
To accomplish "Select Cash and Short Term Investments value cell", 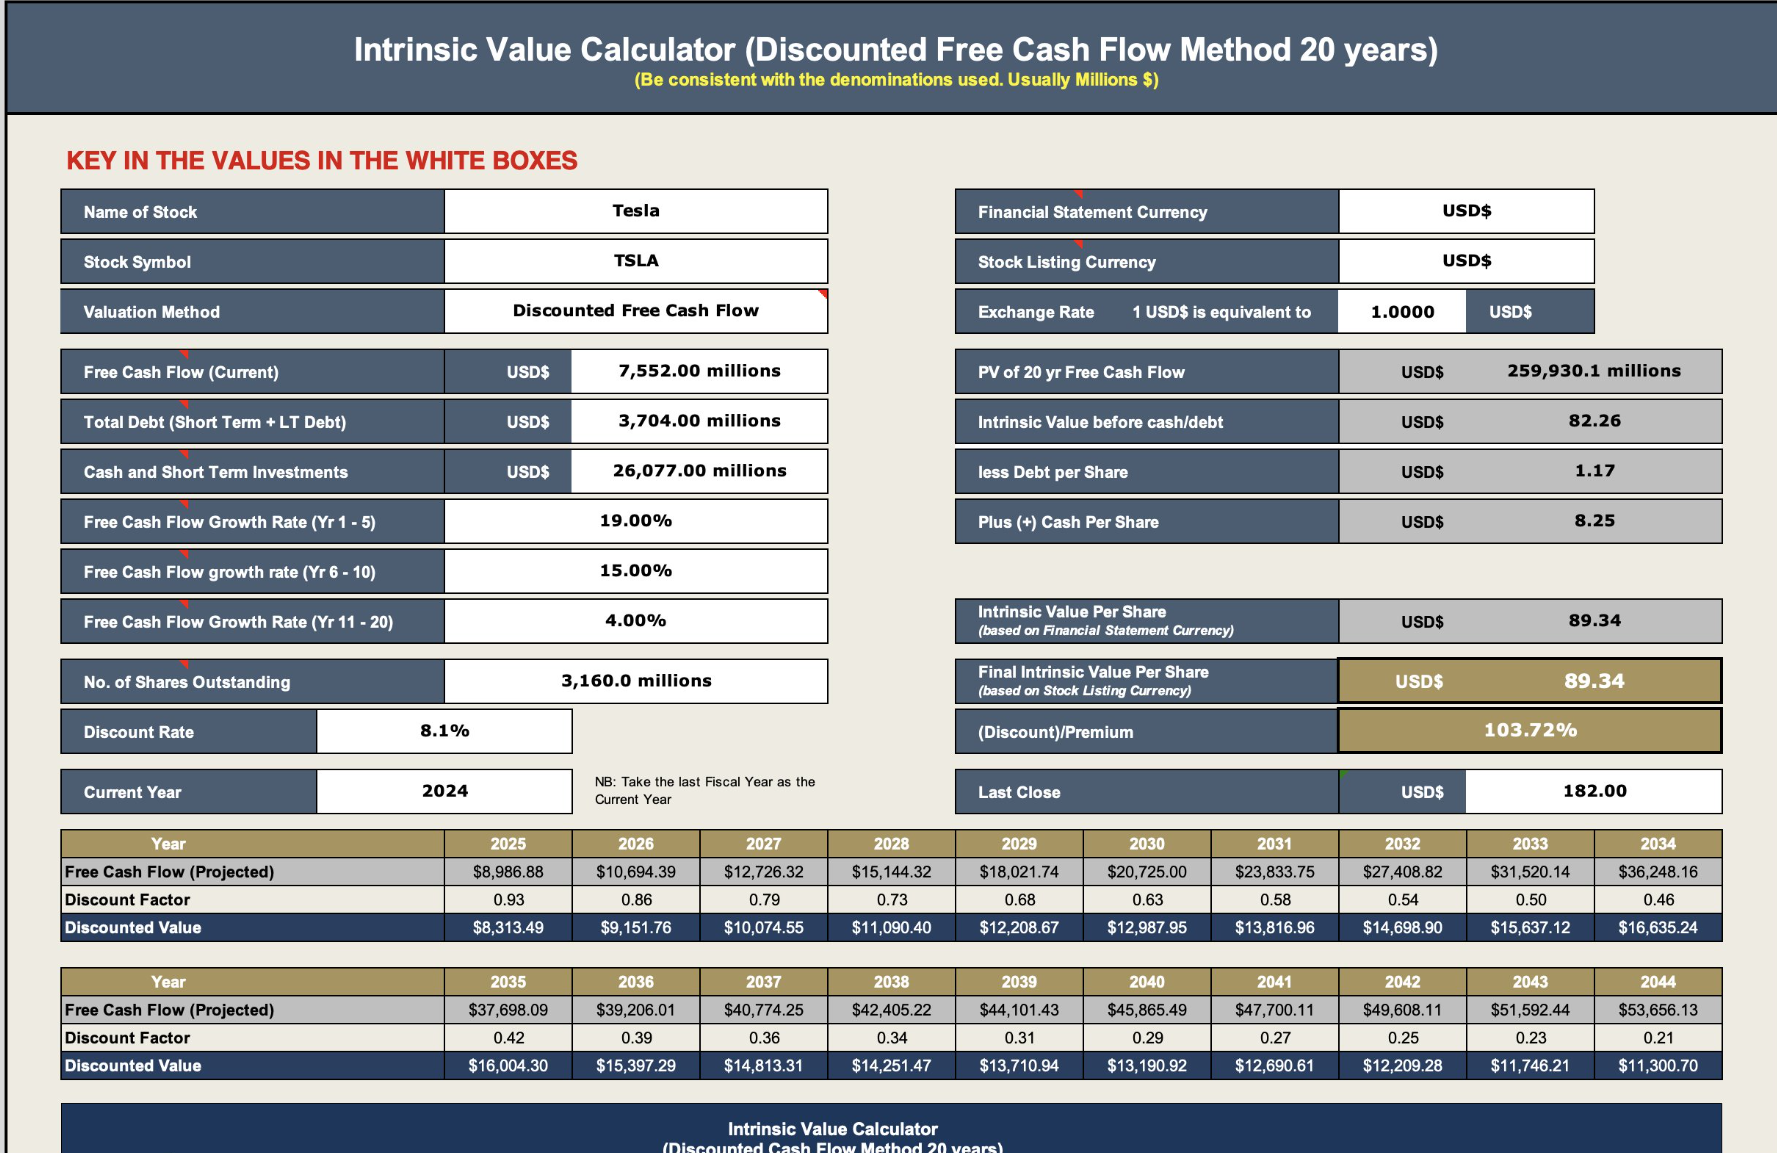I will coord(699,471).
